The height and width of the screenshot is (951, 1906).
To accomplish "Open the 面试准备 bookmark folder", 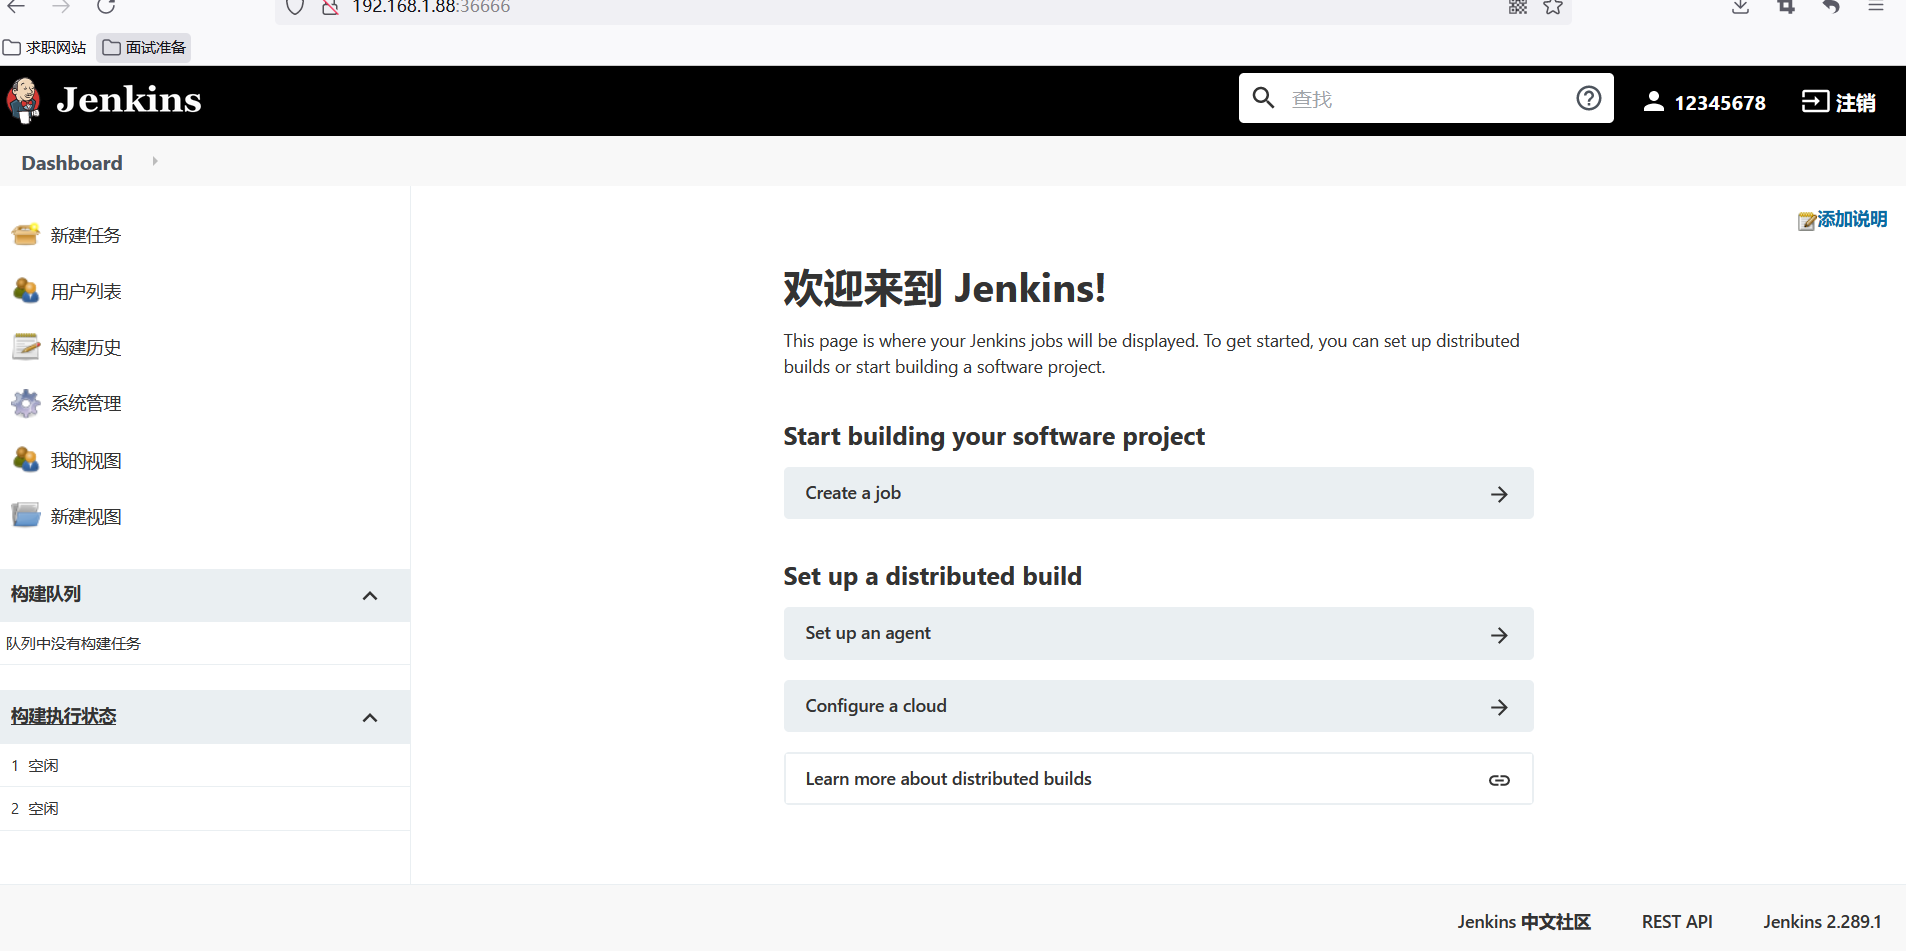I will click(x=144, y=47).
